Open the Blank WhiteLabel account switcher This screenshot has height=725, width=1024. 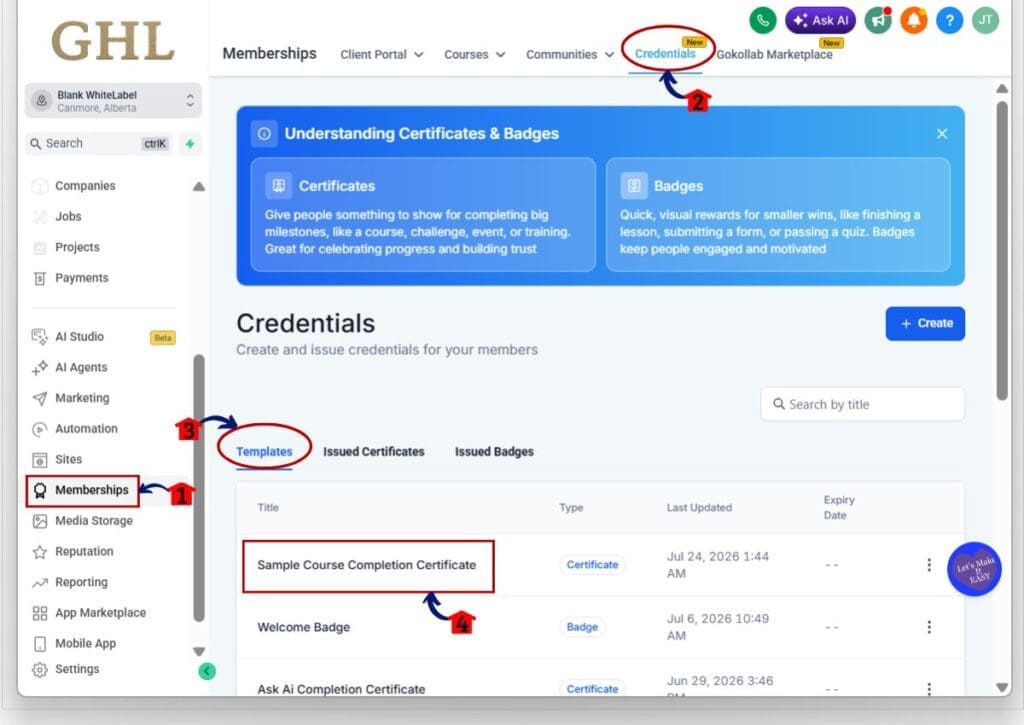pos(113,101)
